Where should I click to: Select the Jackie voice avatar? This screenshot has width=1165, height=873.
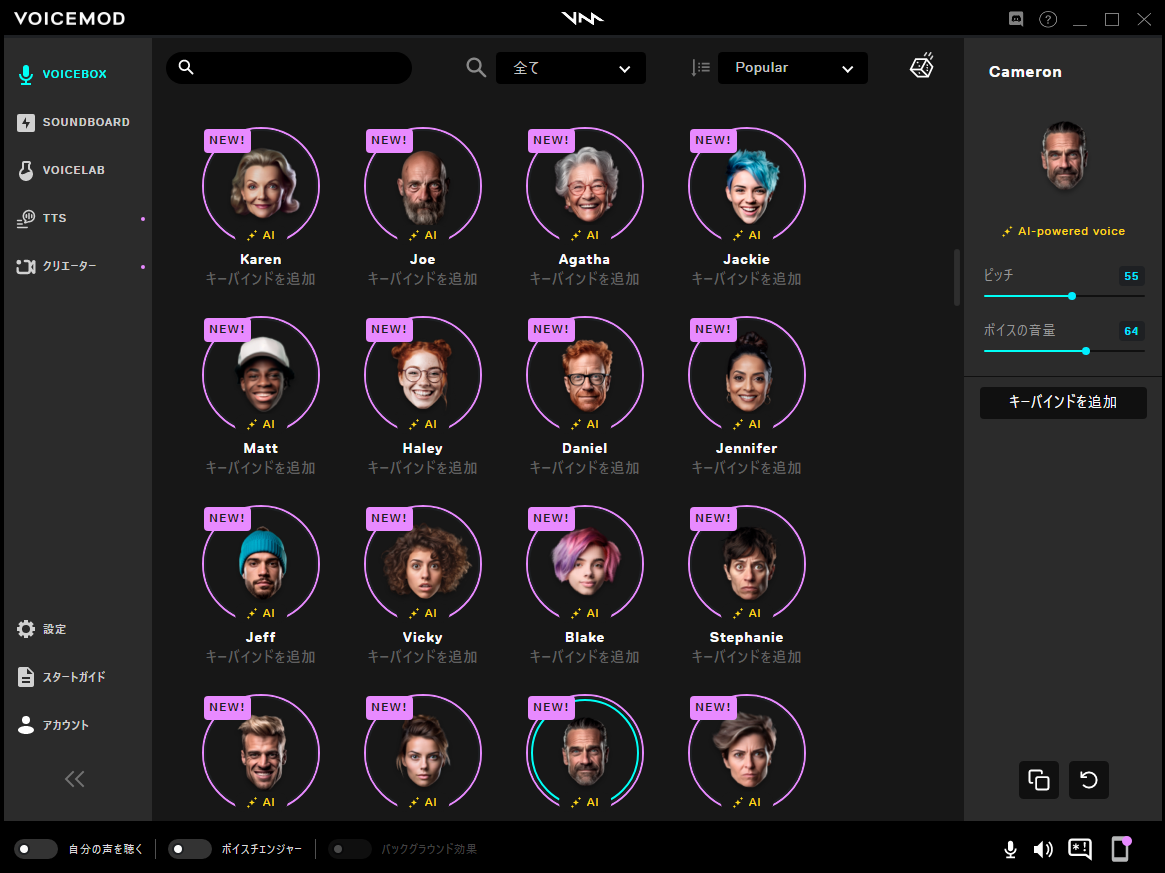tap(747, 186)
